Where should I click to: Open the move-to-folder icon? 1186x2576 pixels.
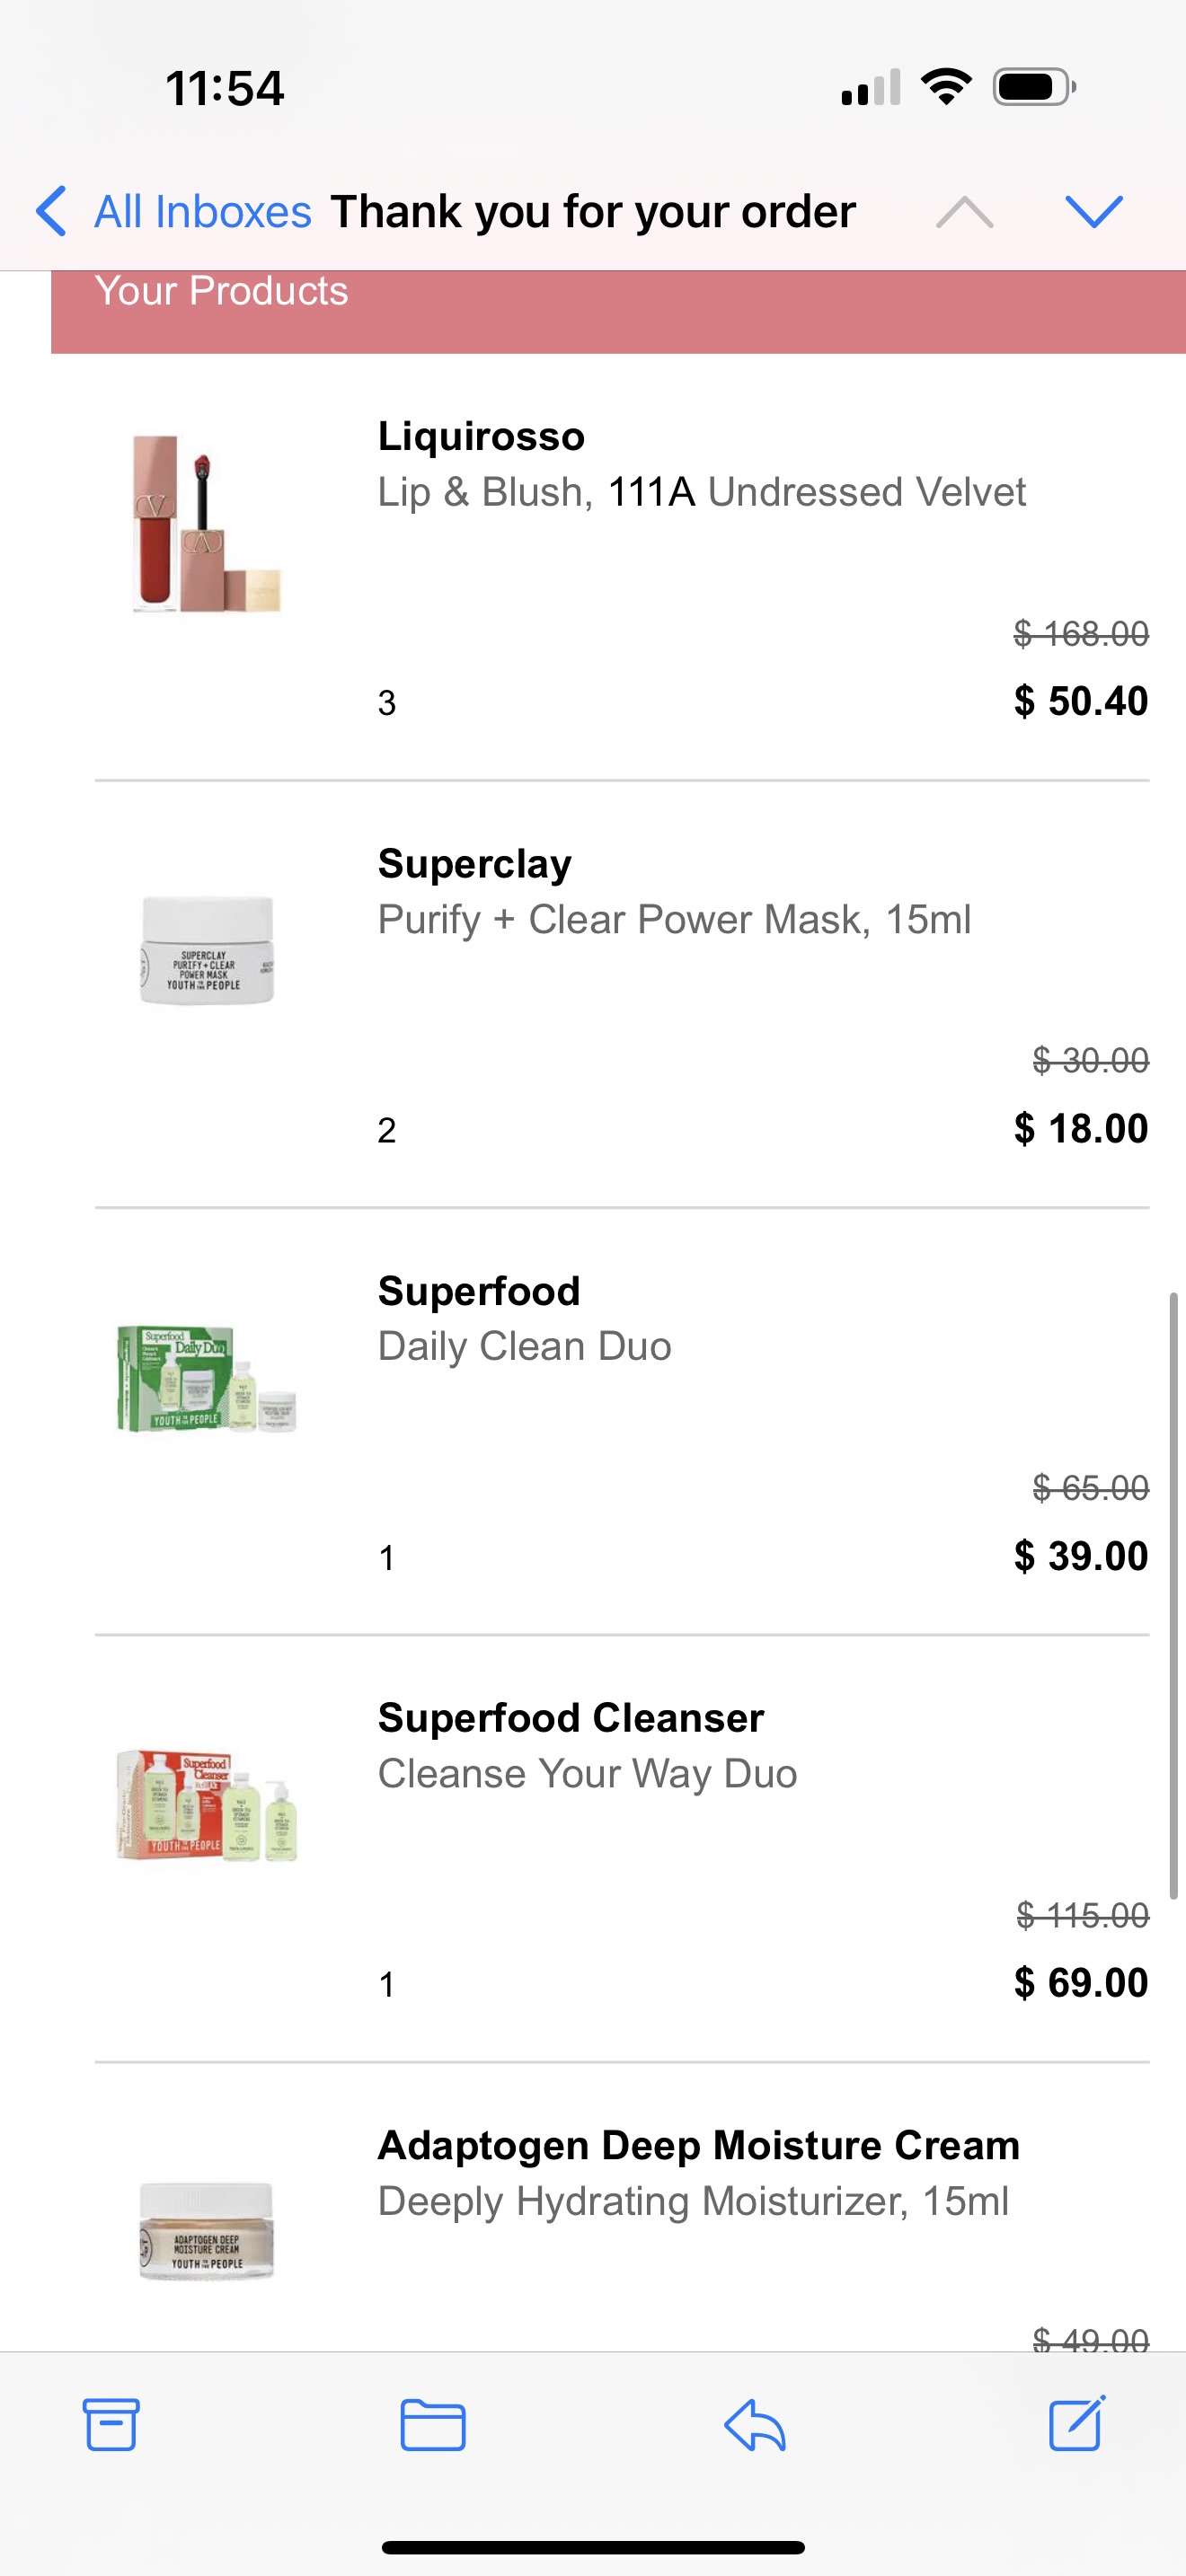432,2424
